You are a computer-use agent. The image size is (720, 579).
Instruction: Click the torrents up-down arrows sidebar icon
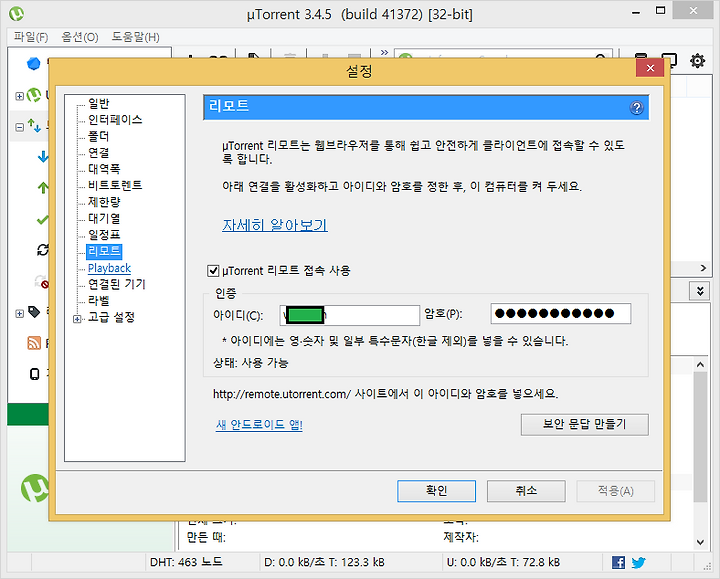pos(34,125)
